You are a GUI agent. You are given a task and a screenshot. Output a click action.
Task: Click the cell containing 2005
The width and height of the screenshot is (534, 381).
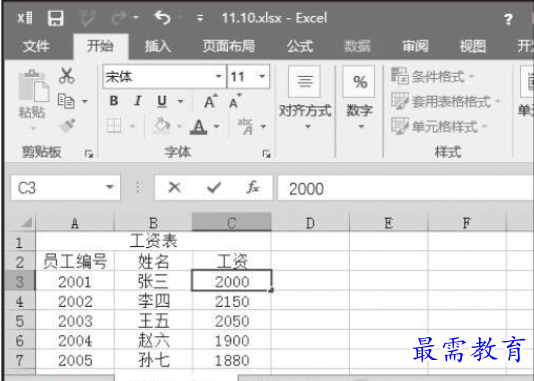(75, 360)
